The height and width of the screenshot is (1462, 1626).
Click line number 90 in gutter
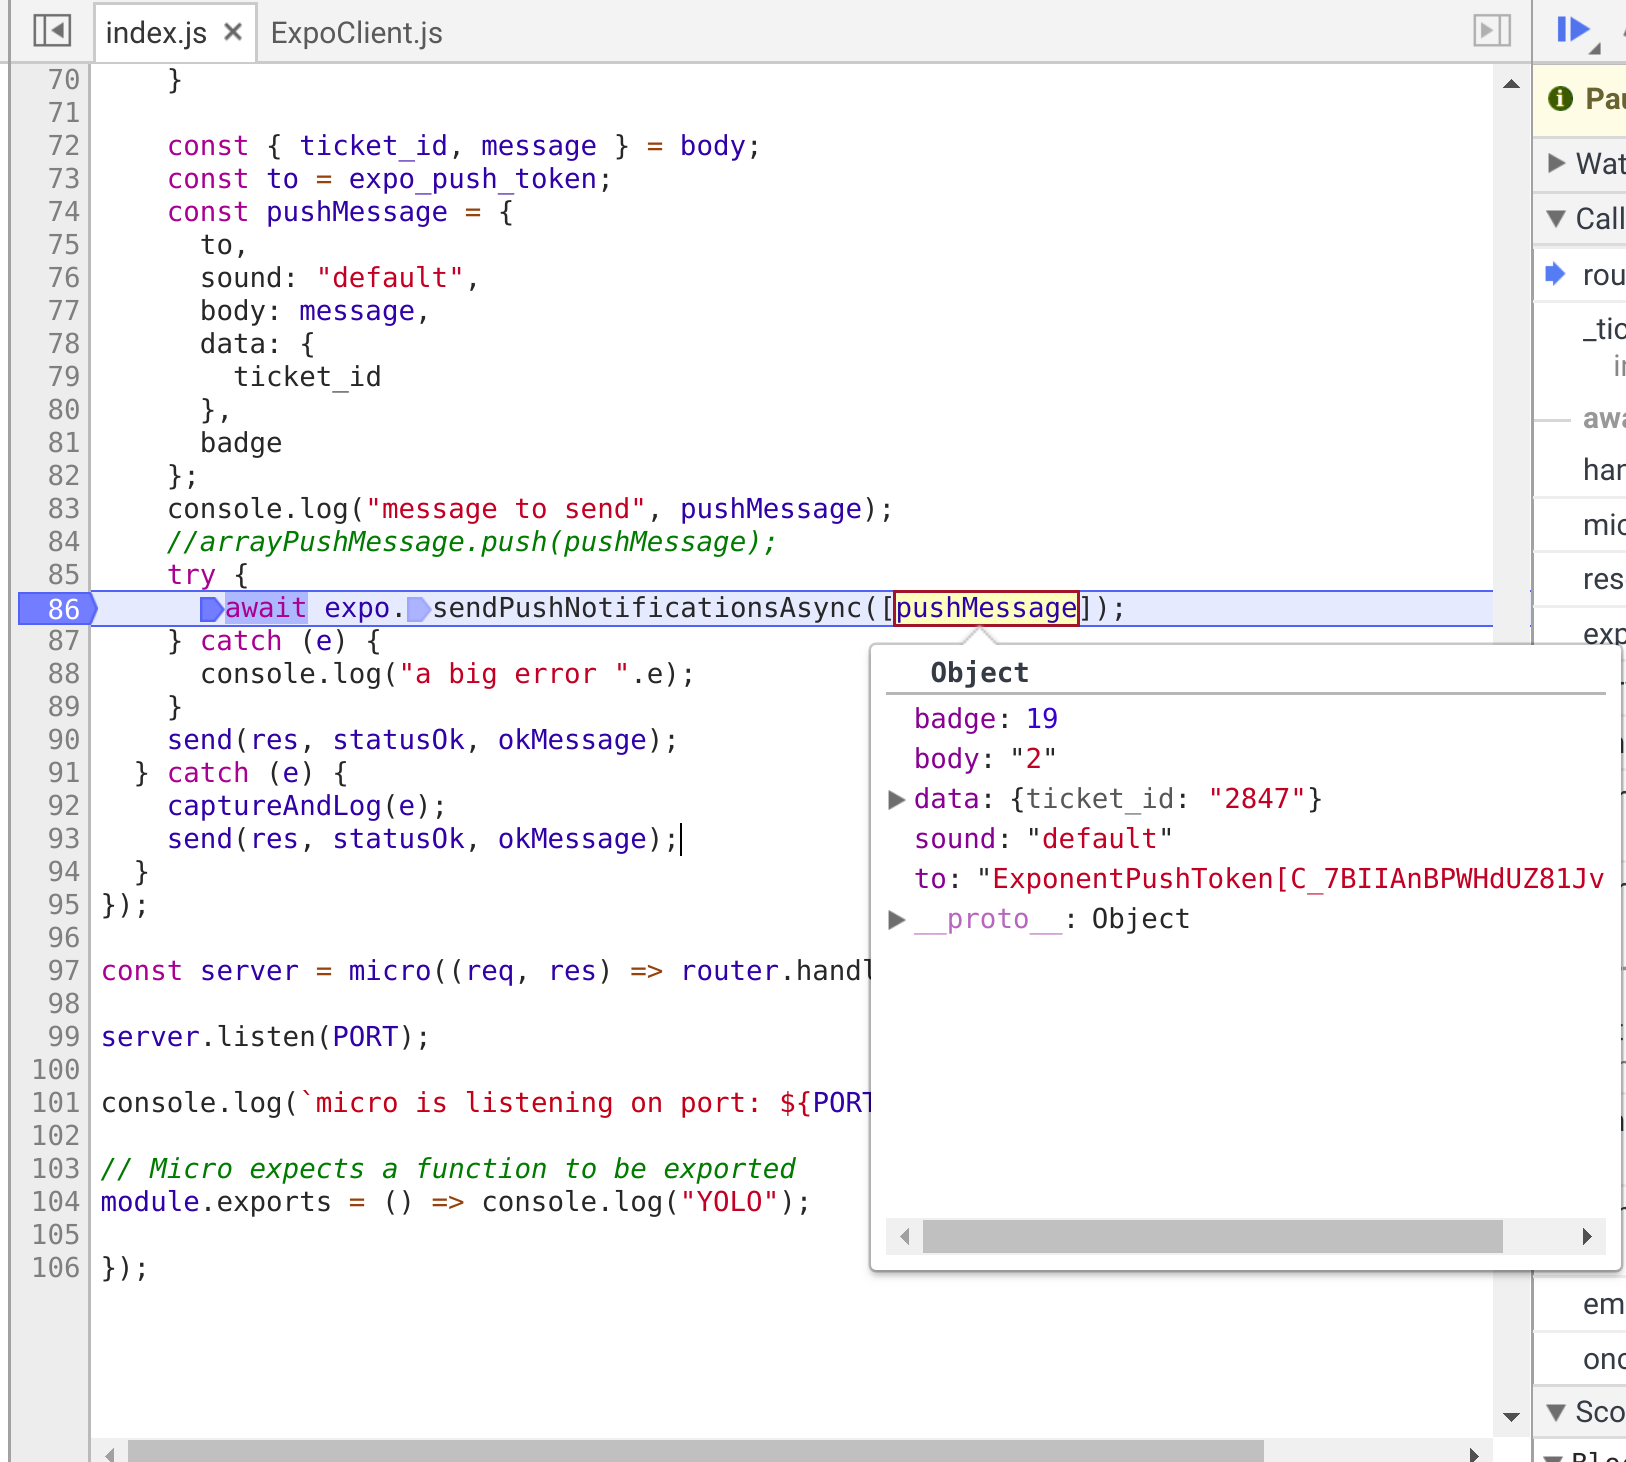tap(63, 740)
